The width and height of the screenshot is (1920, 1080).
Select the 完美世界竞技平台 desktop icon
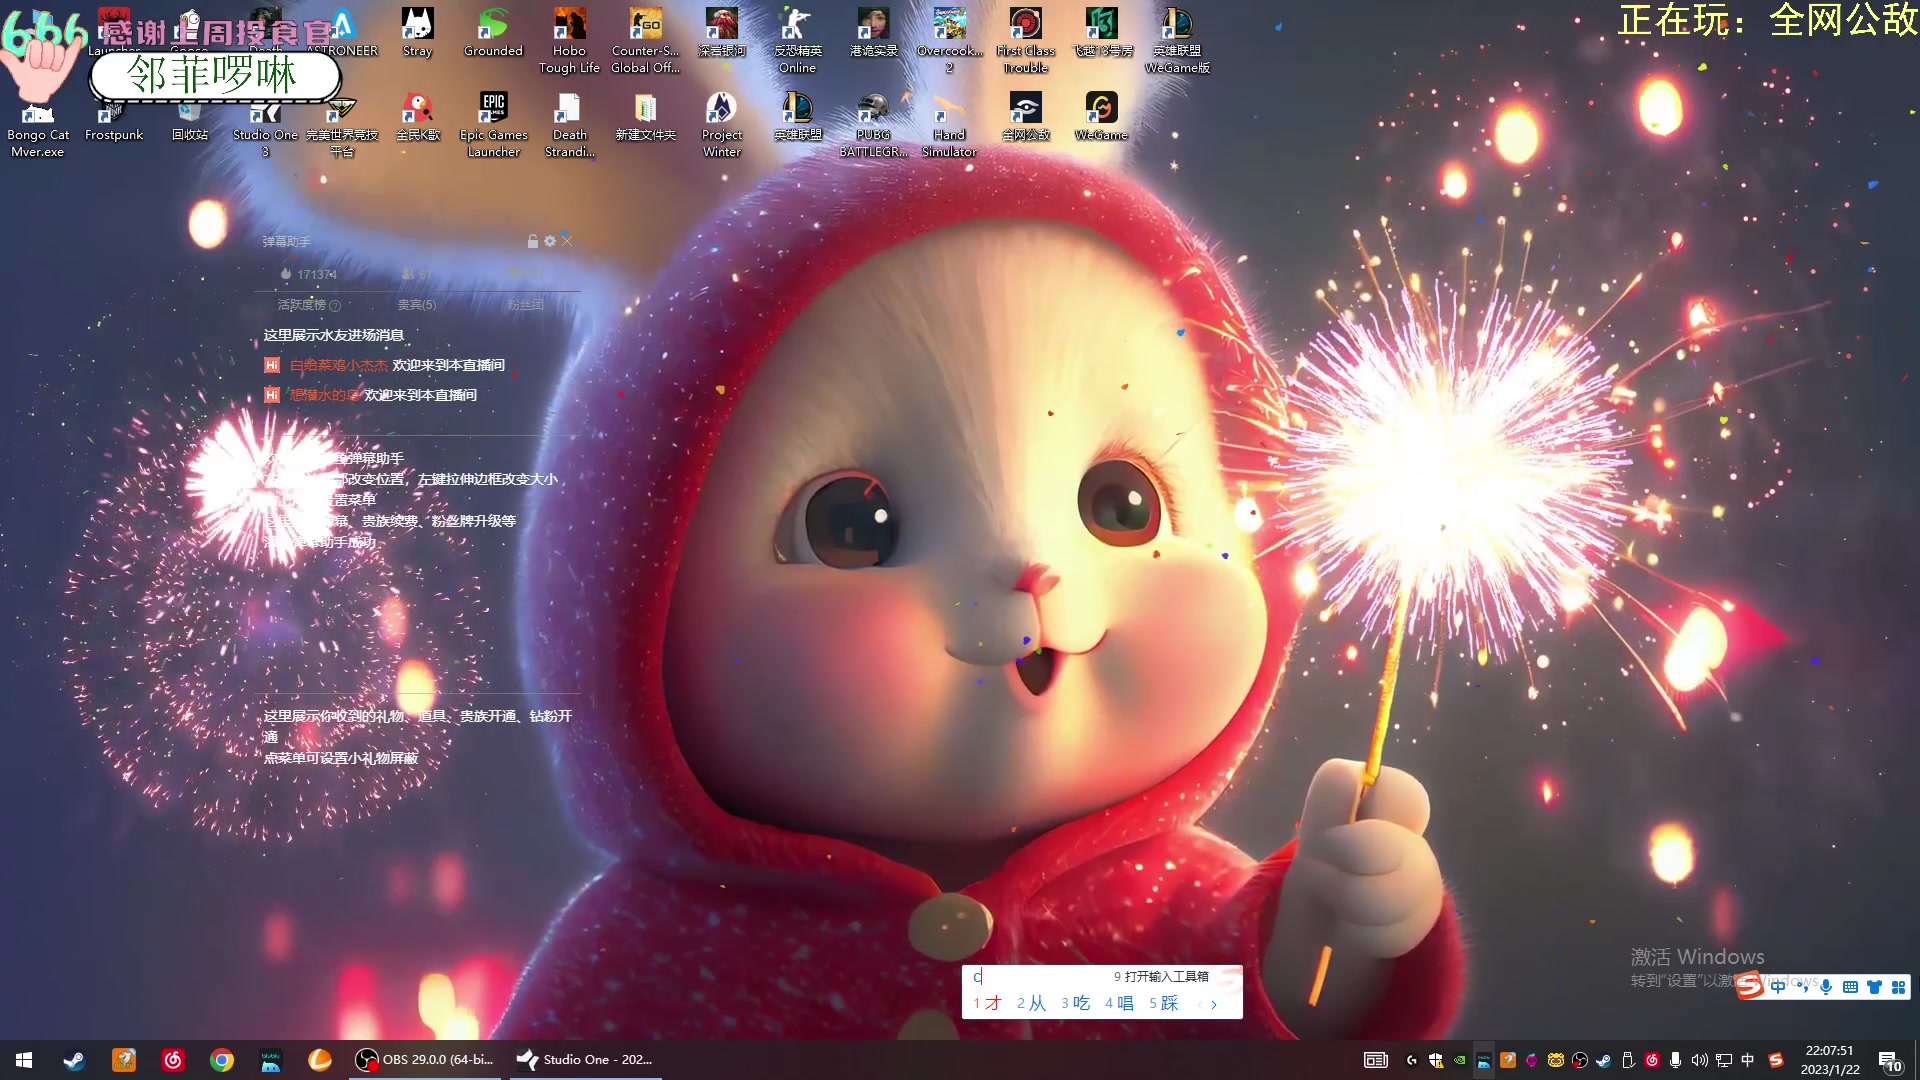(x=341, y=125)
